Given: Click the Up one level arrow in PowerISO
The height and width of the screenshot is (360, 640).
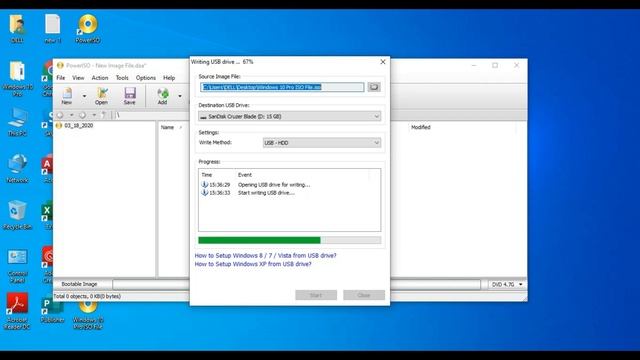Looking at the screenshot, I should 104,115.
